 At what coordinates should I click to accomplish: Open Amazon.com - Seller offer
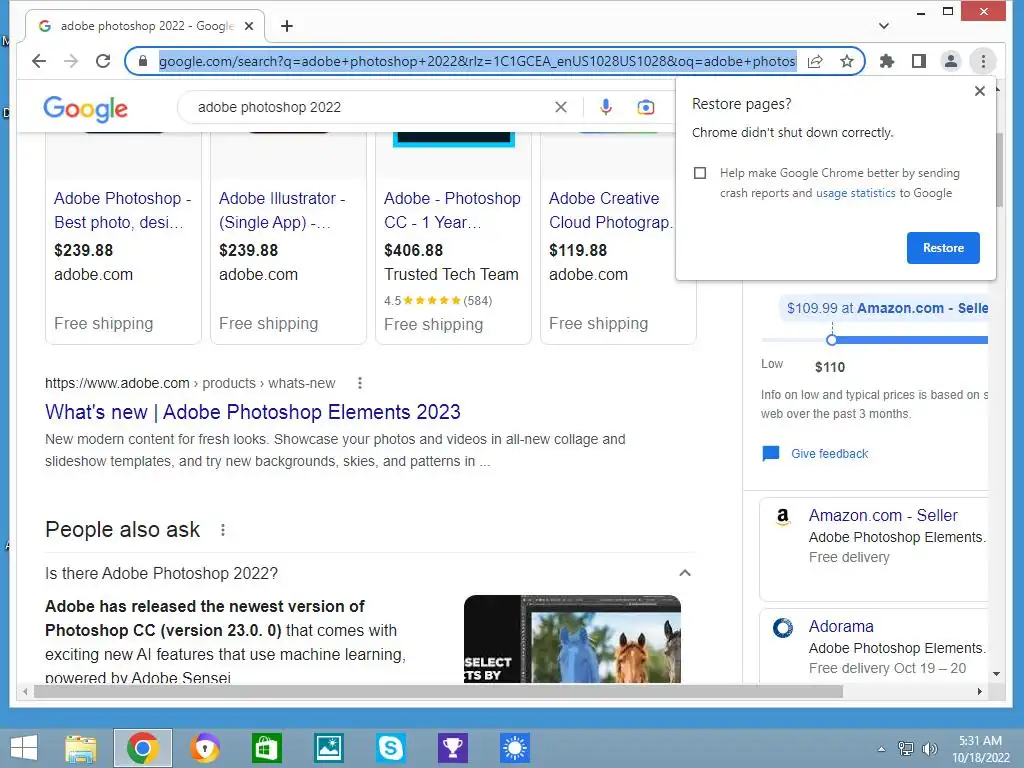(883, 515)
